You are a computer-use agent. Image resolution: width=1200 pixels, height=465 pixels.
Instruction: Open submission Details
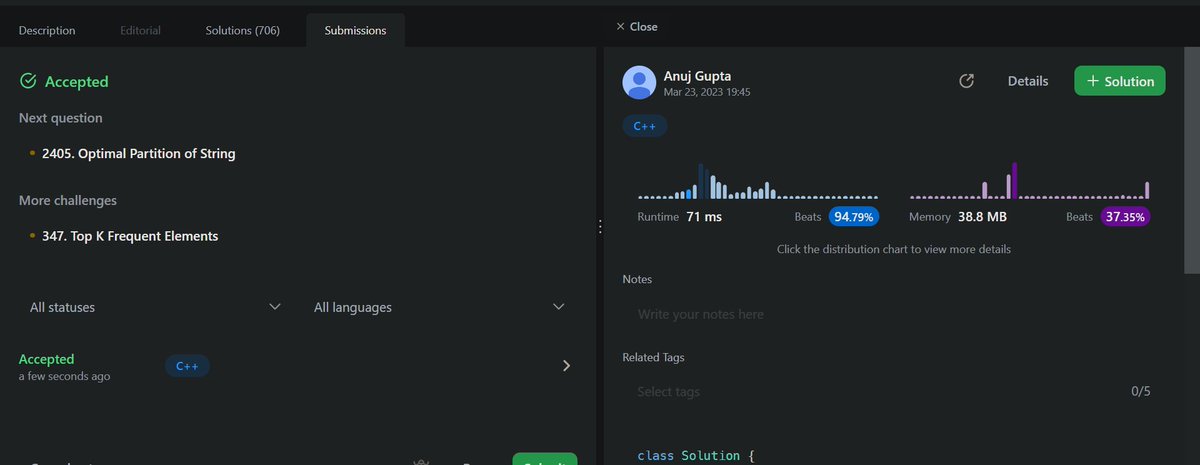click(x=1028, y=81)
